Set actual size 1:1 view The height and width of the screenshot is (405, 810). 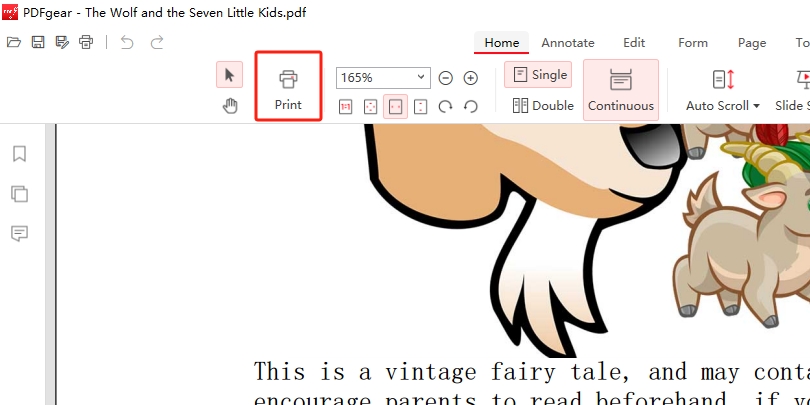coord(346,107)
